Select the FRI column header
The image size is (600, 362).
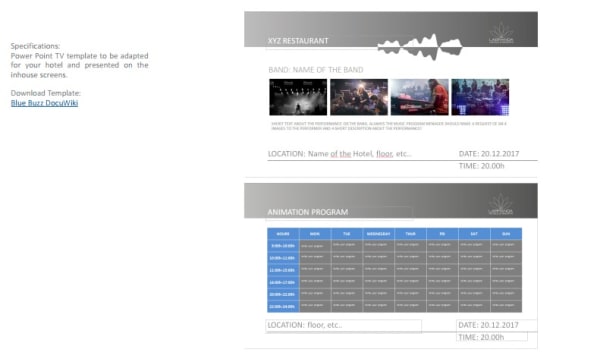coord(442,234)
